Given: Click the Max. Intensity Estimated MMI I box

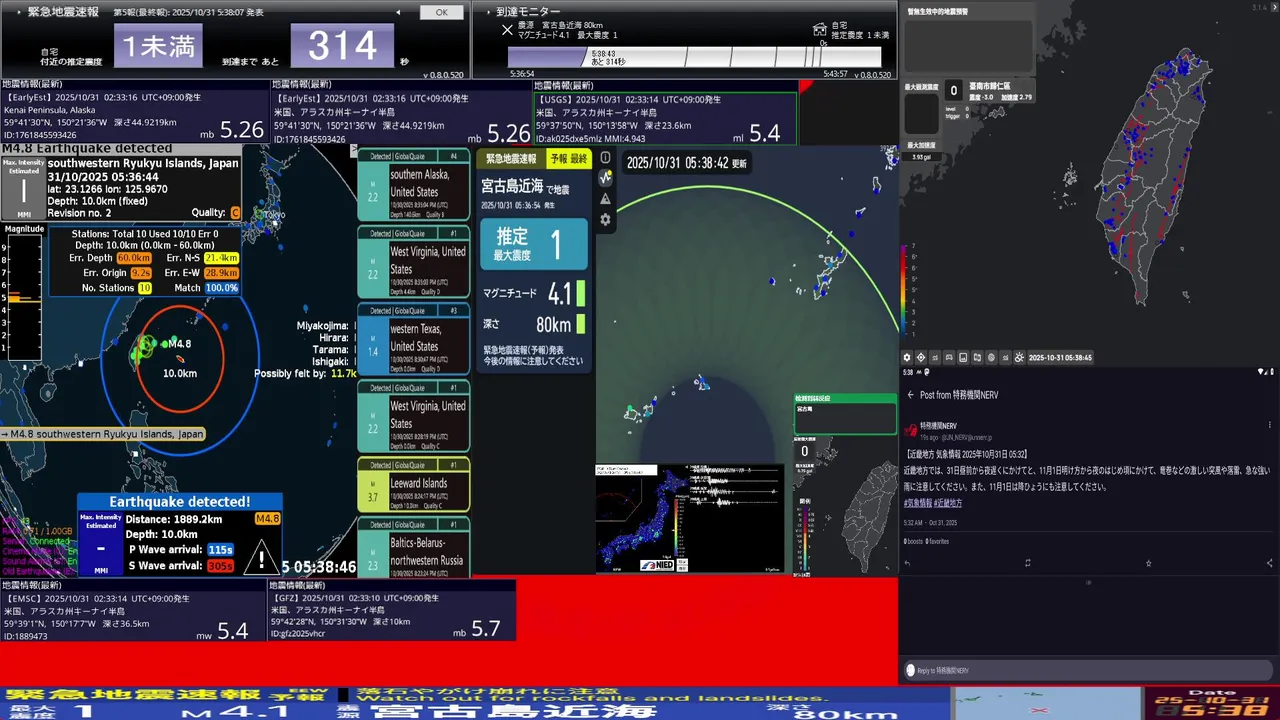Looking at the screenshot, I should point(23,188).
